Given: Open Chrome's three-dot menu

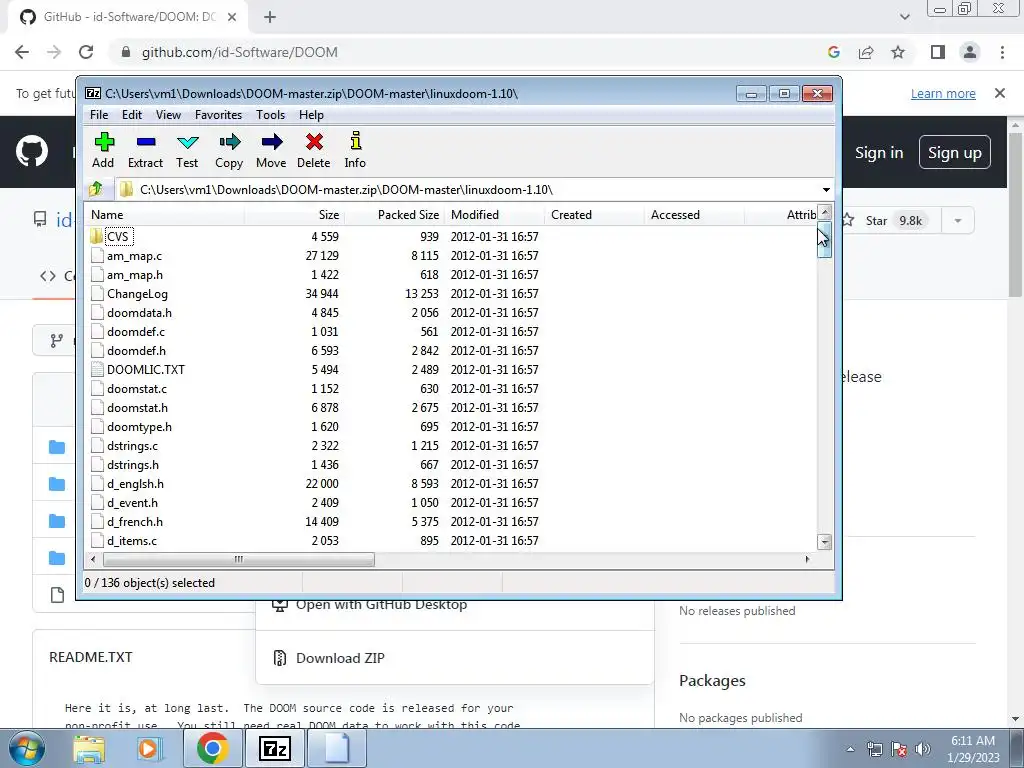Looking at the screenshot, I should [1002, 52].
